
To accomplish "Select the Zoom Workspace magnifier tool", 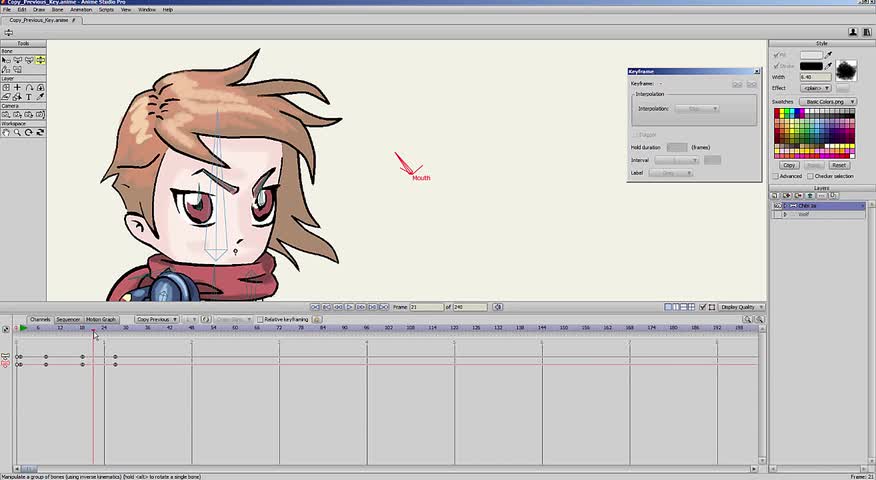I will coord(17,132).
